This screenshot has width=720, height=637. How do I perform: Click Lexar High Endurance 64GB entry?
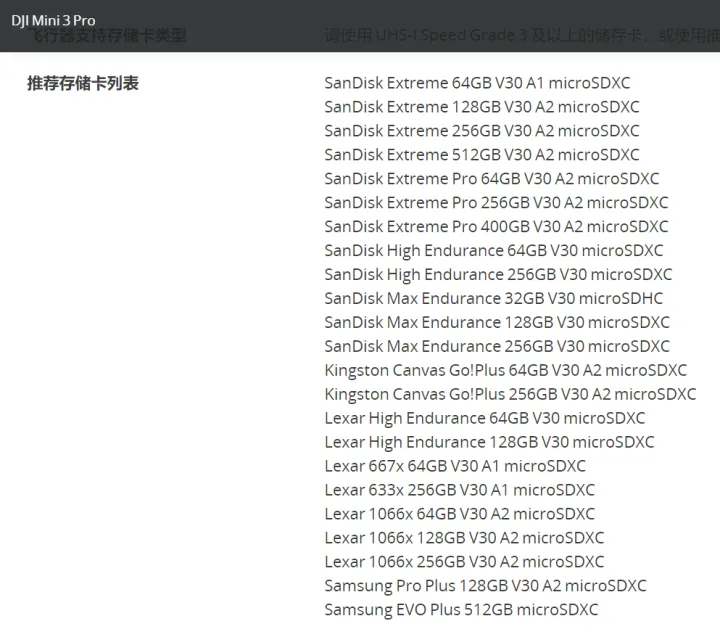[484, 418]
